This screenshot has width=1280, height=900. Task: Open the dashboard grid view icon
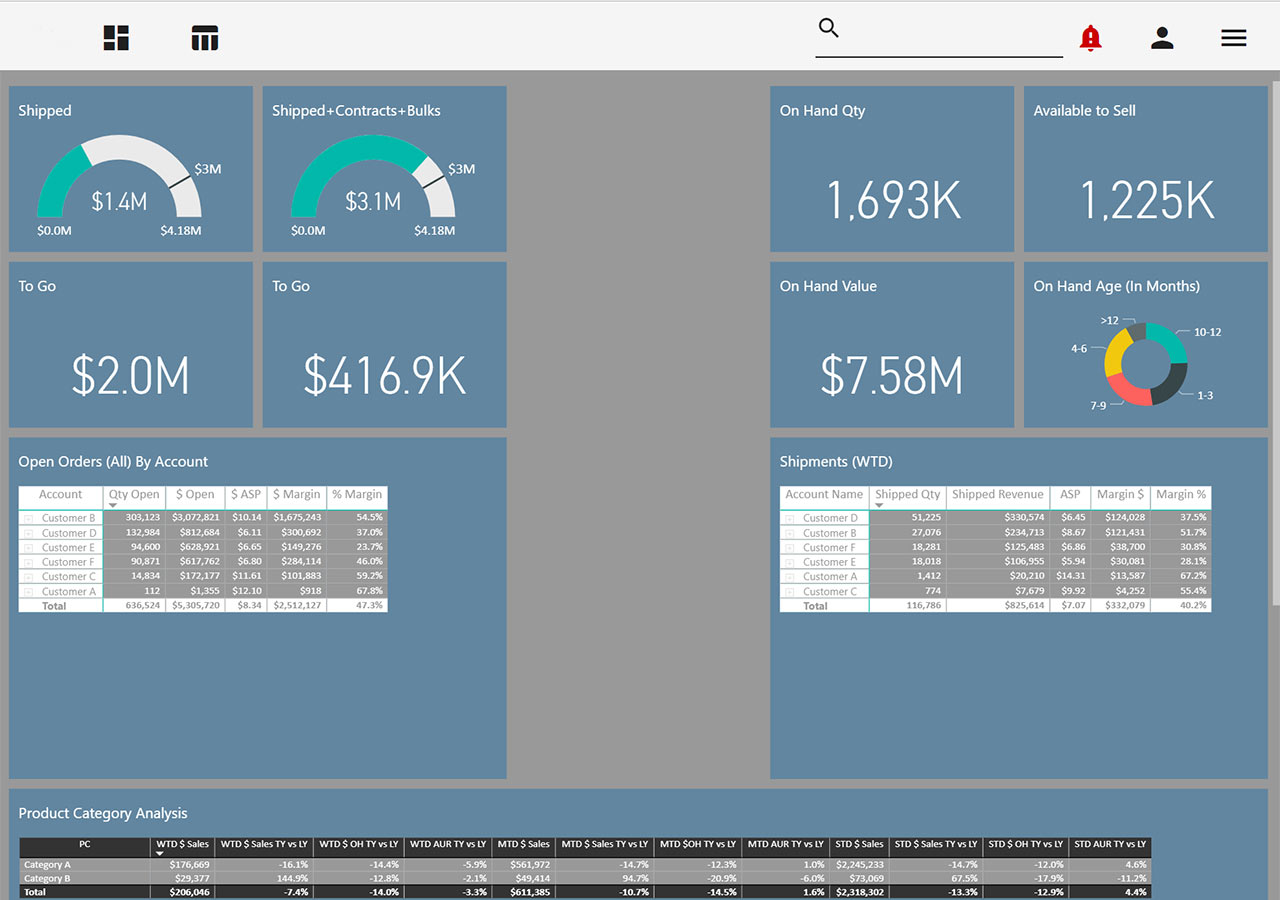tap(117, 38)
